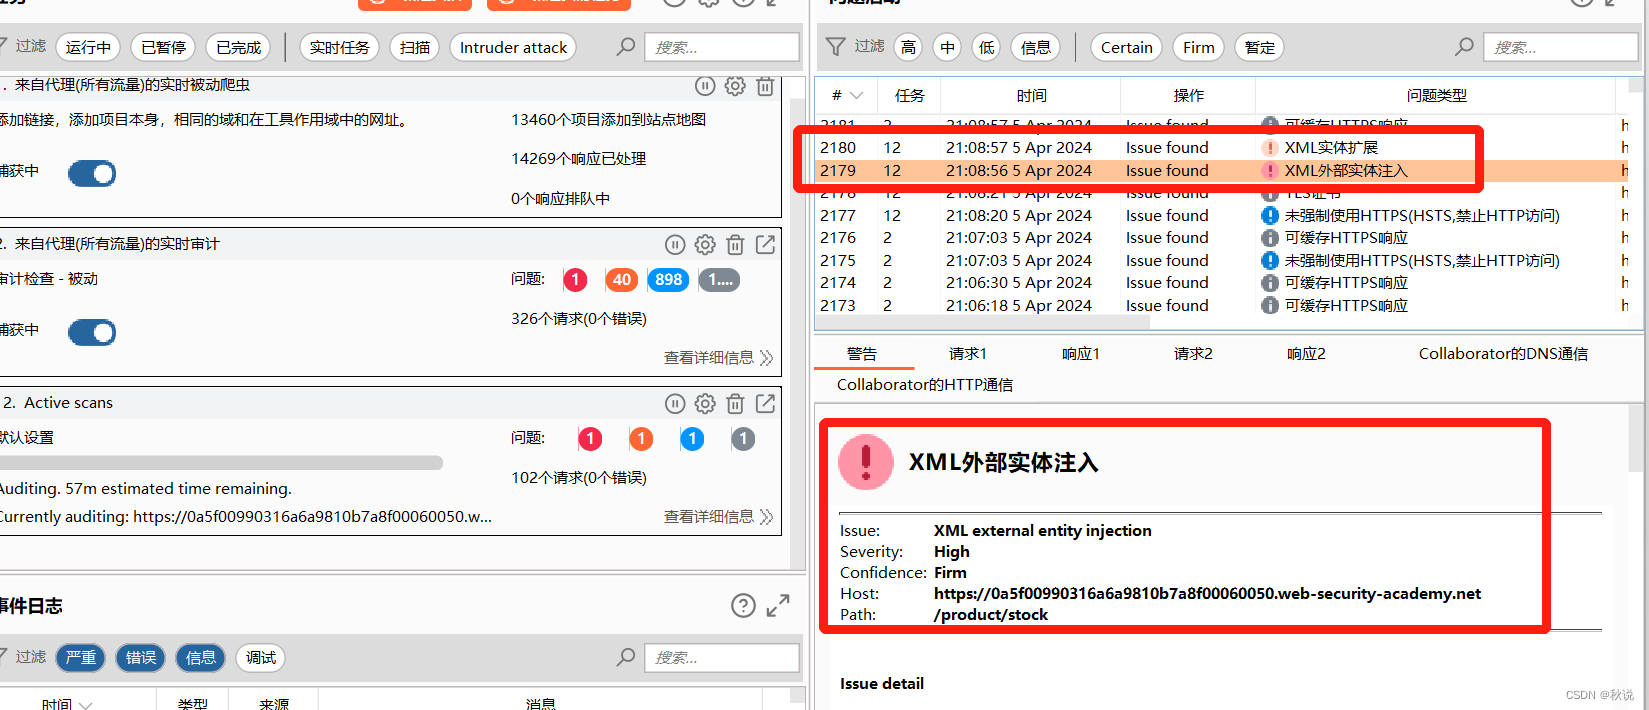Delete the live passive crawl task
The image size is (1649, 710).
tap(765, 86)
